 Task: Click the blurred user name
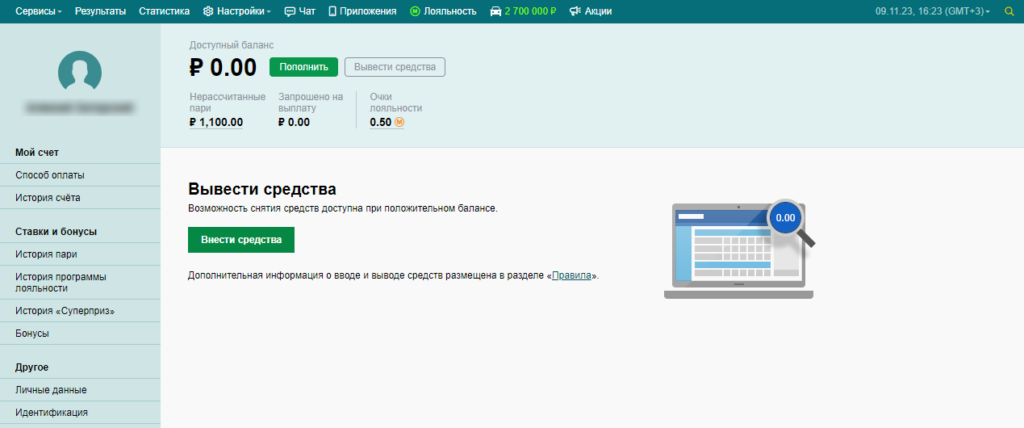click(80, 107)
